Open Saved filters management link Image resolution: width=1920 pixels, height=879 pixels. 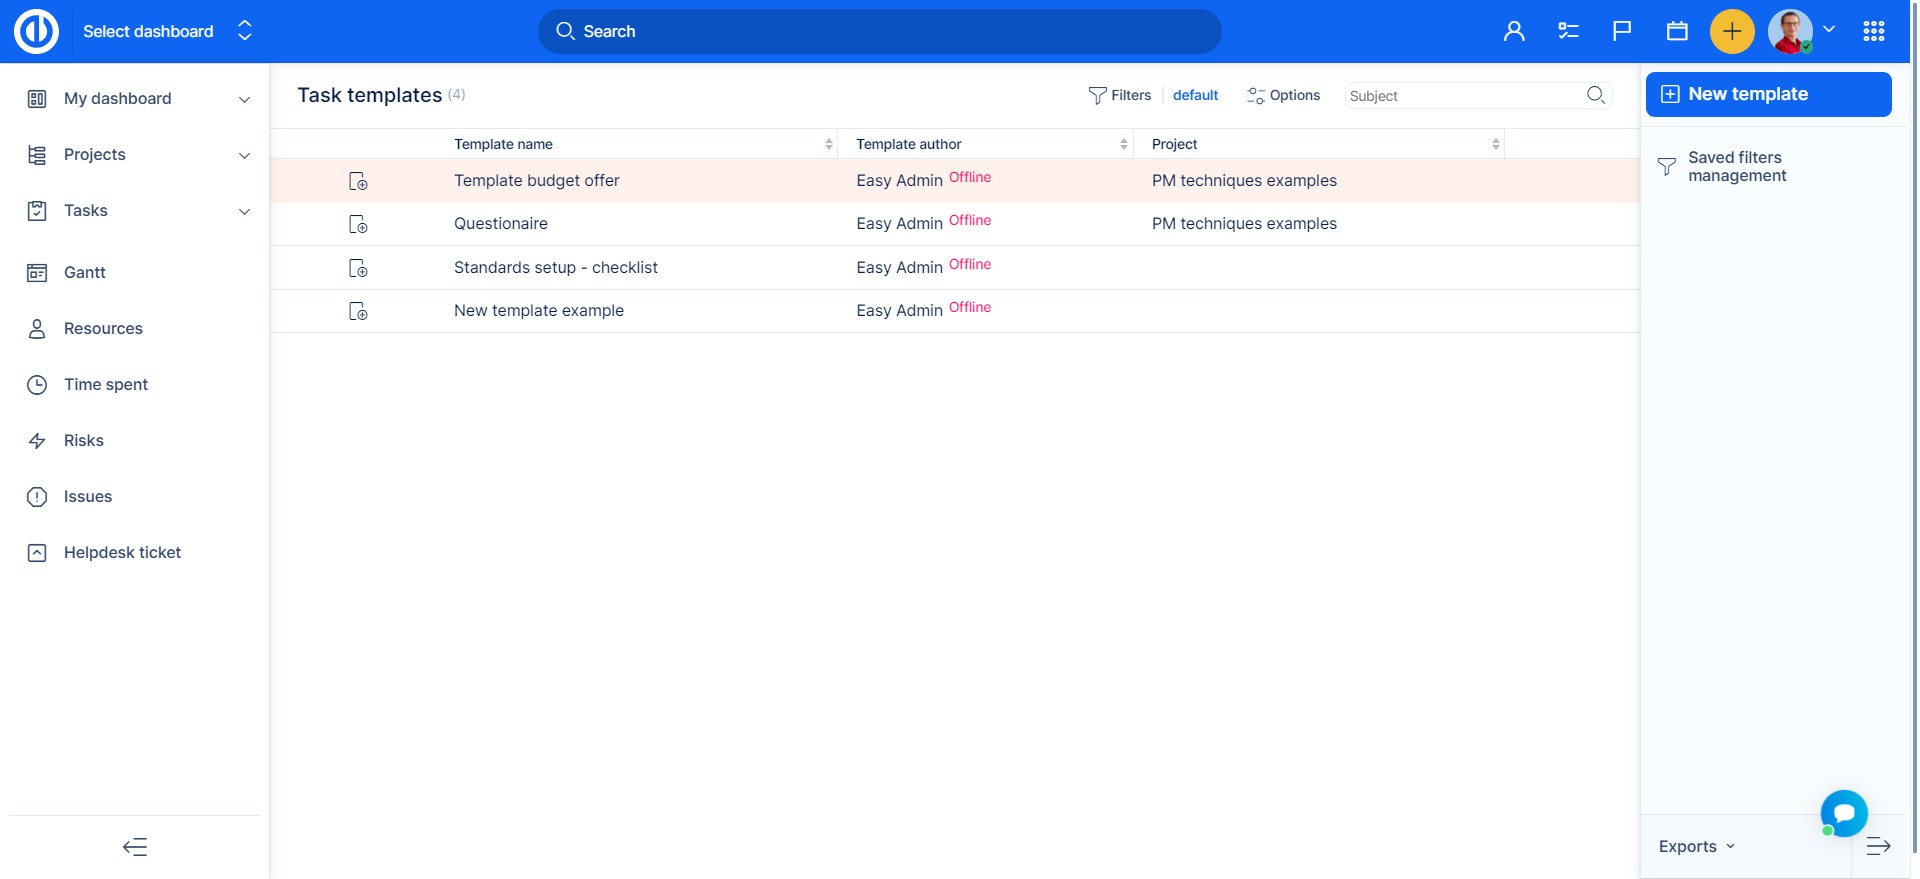point(1736,166)
